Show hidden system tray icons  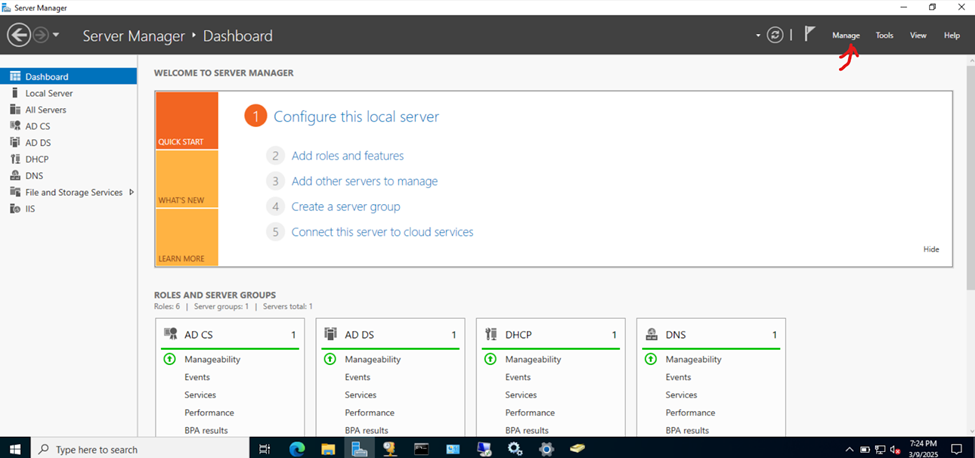pyautogui.click(x=849, y=449)
